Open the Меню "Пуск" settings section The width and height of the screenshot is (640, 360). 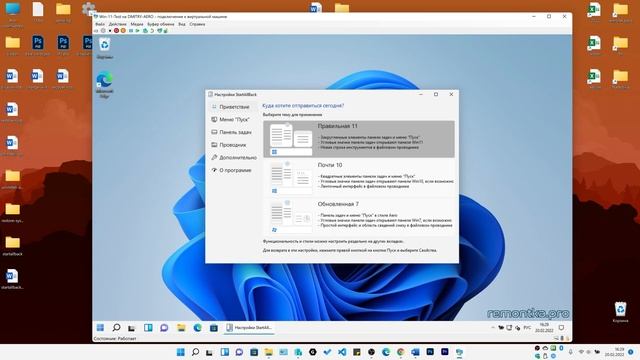(234, 120)
